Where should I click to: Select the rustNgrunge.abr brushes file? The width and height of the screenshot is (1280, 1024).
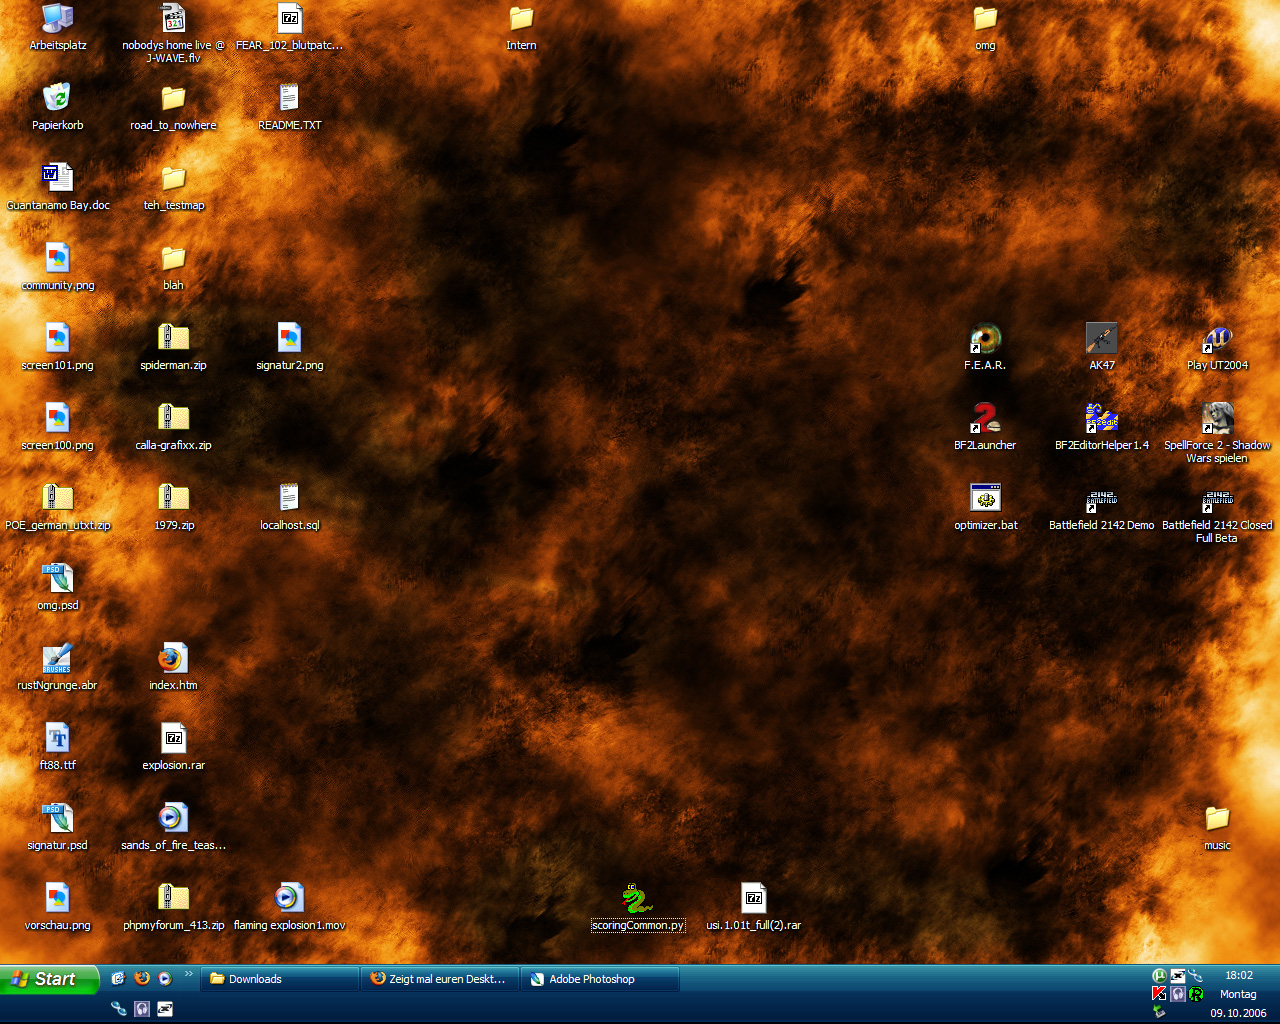tap(58, 667)
